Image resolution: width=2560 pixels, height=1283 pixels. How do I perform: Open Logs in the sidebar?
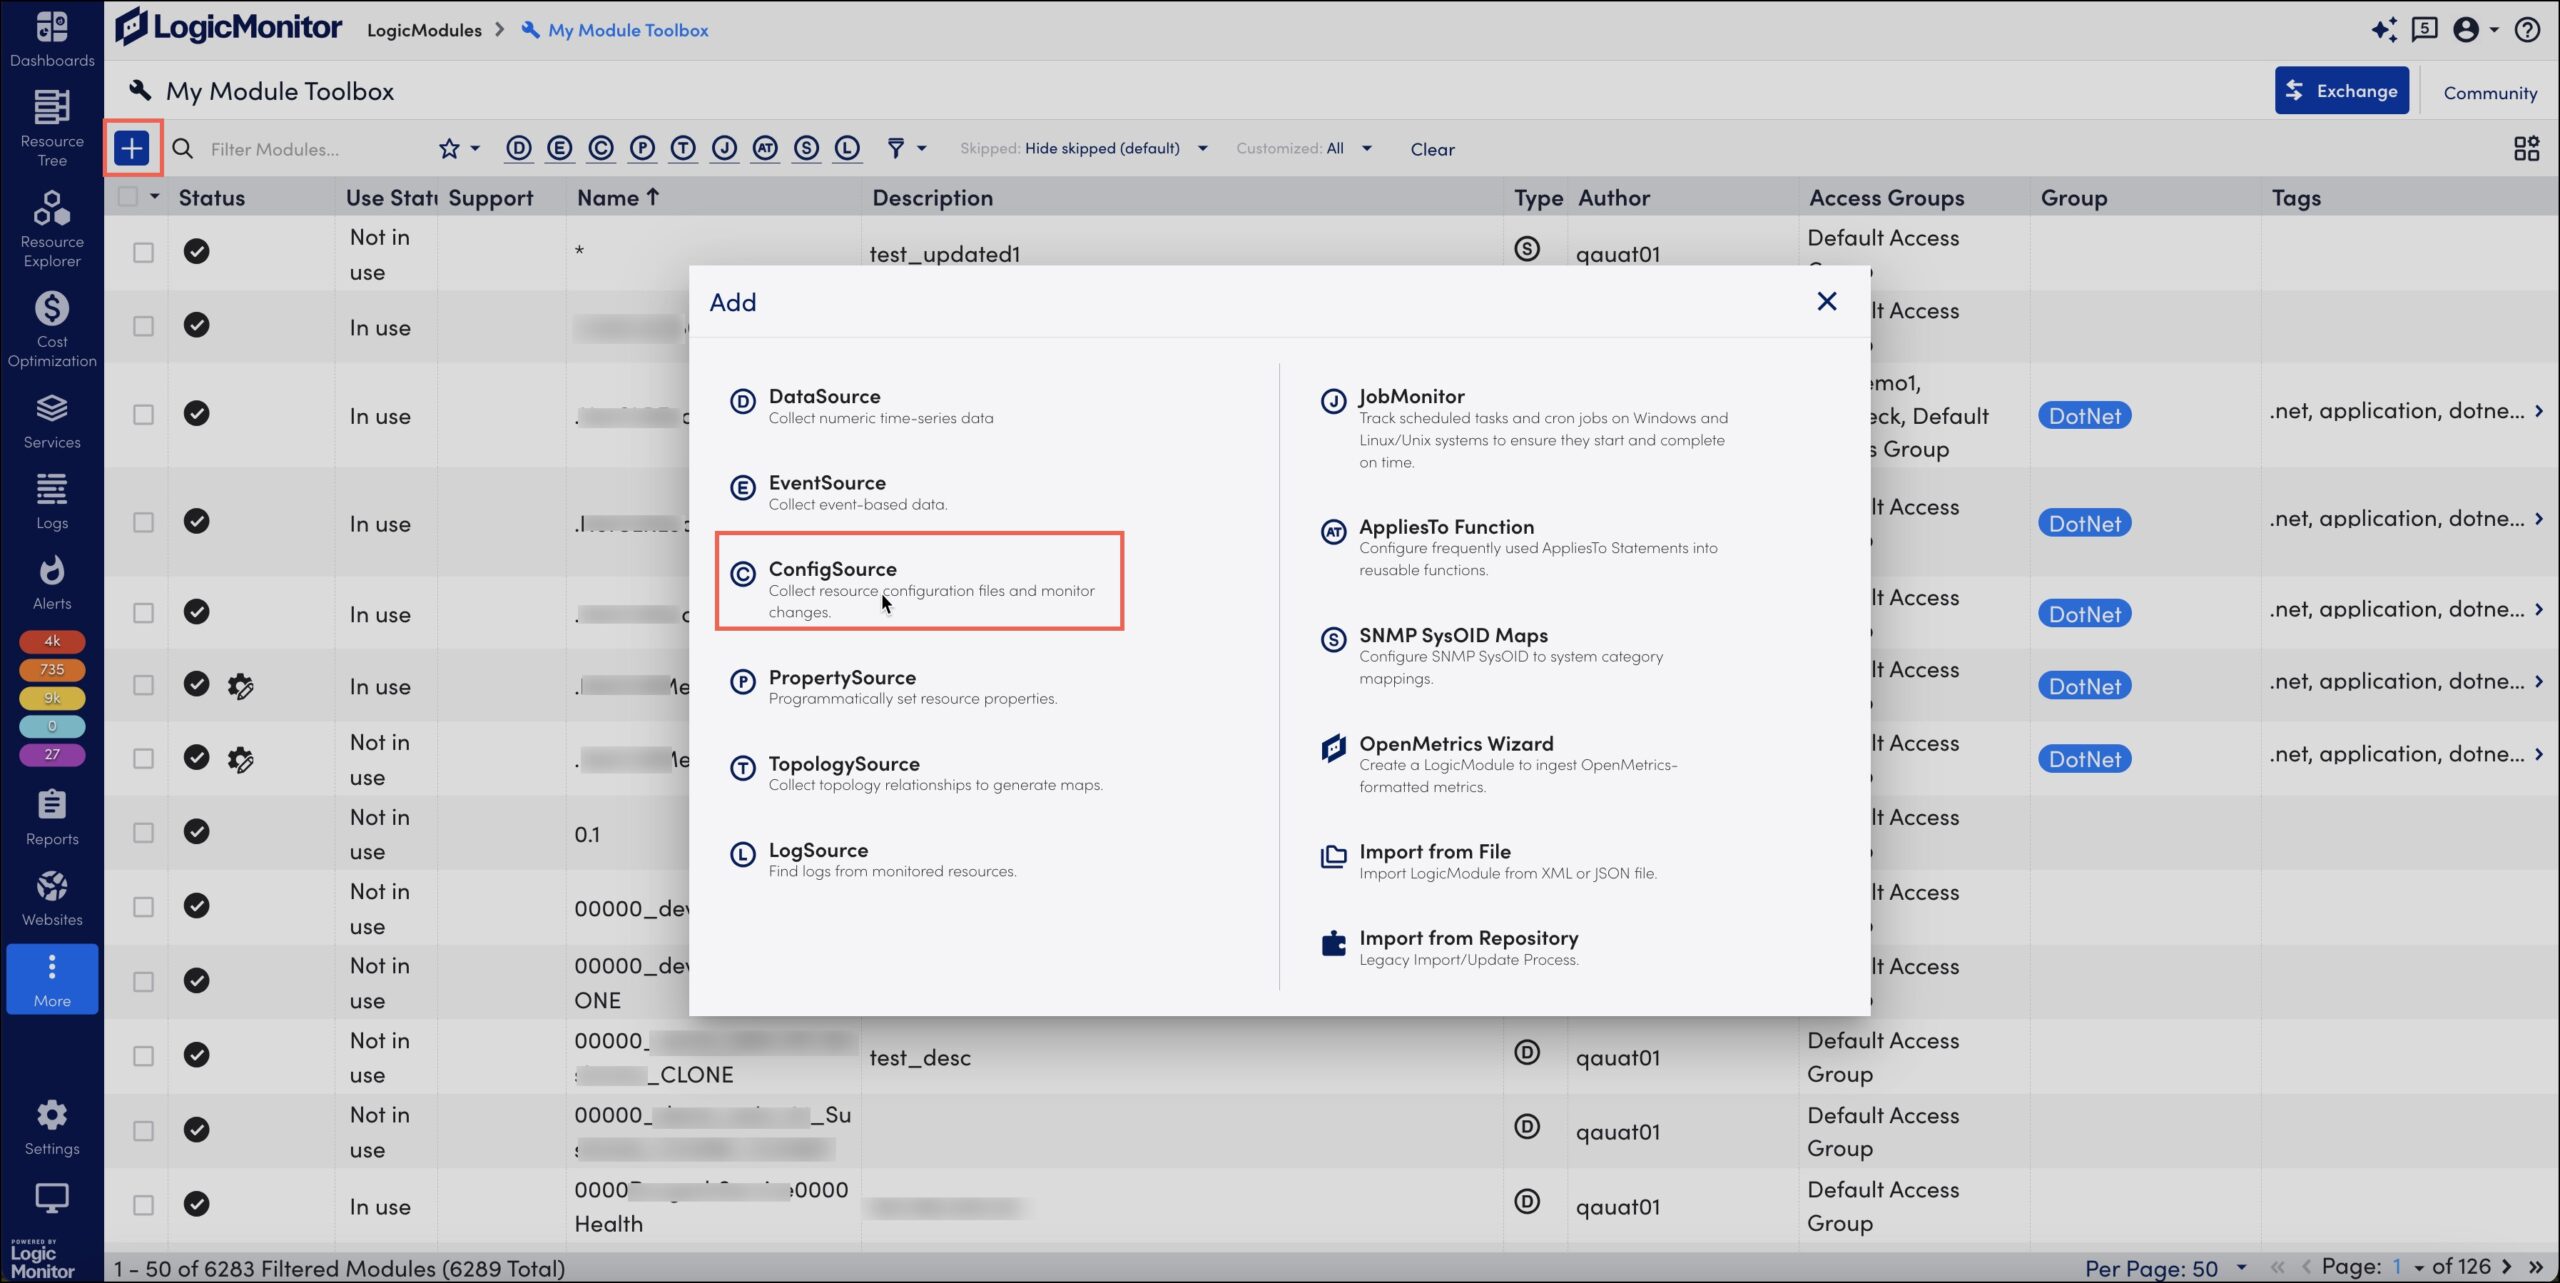tap(52, 502)
